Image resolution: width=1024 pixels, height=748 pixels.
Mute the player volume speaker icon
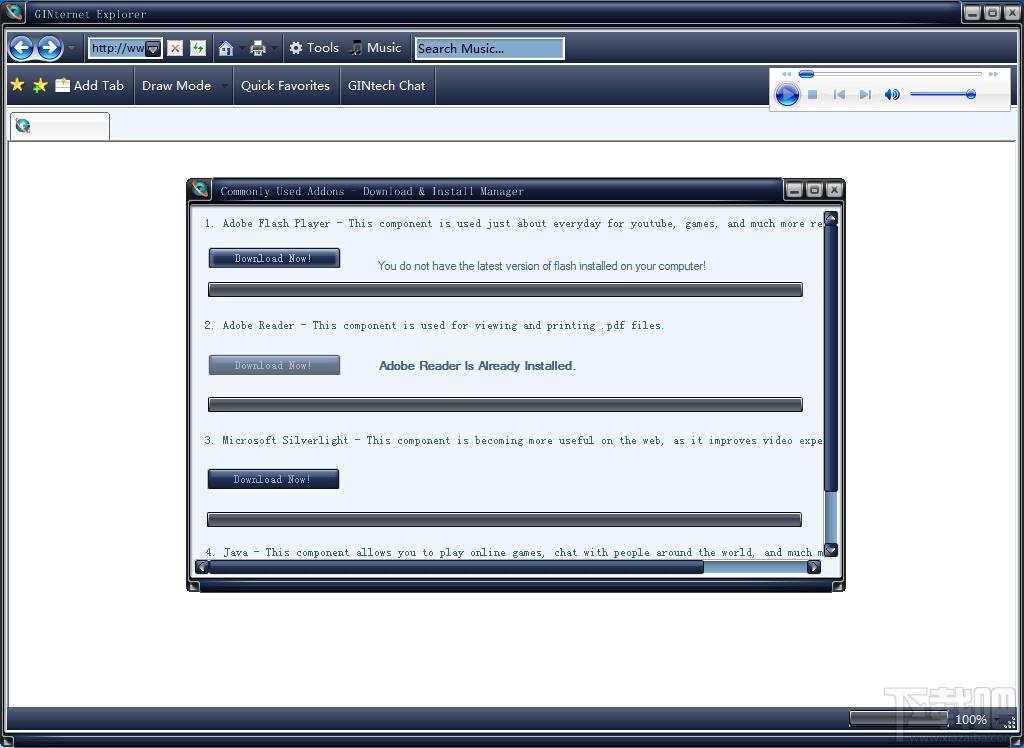892,95
